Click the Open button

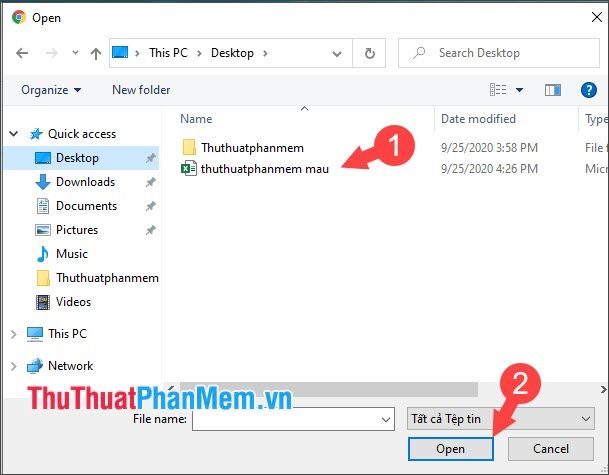click(x=451, y=449)
